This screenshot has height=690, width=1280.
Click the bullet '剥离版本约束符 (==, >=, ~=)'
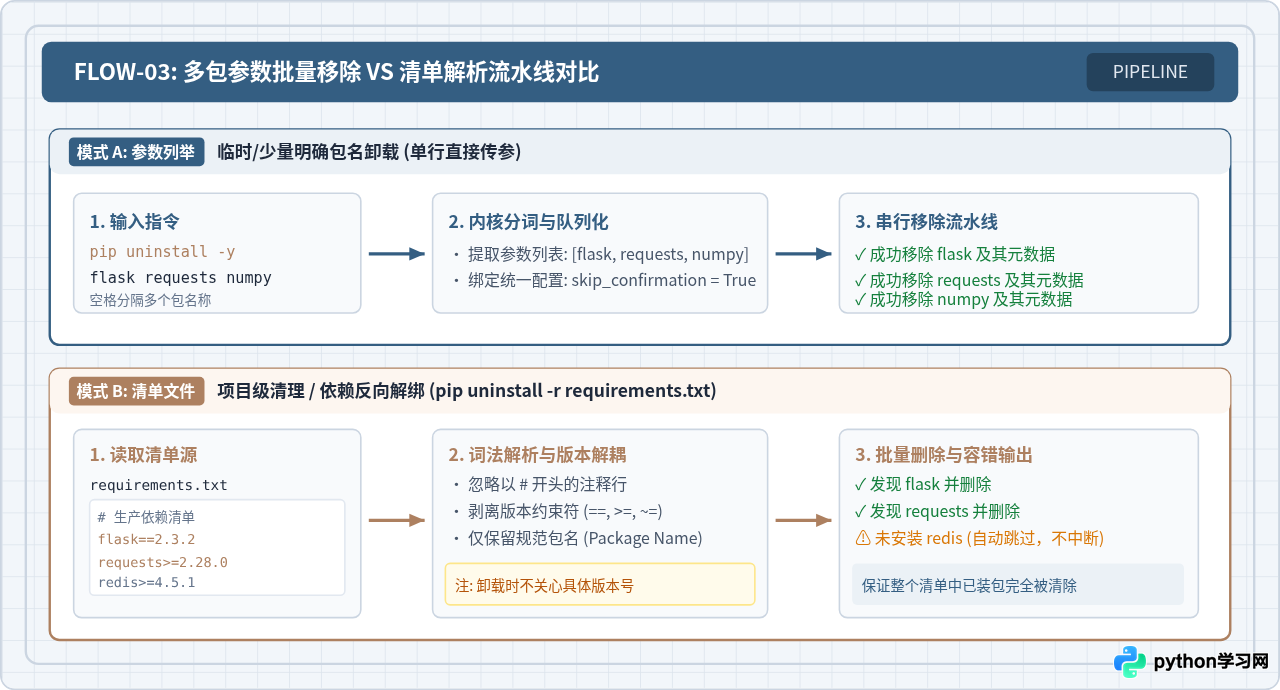565,511
